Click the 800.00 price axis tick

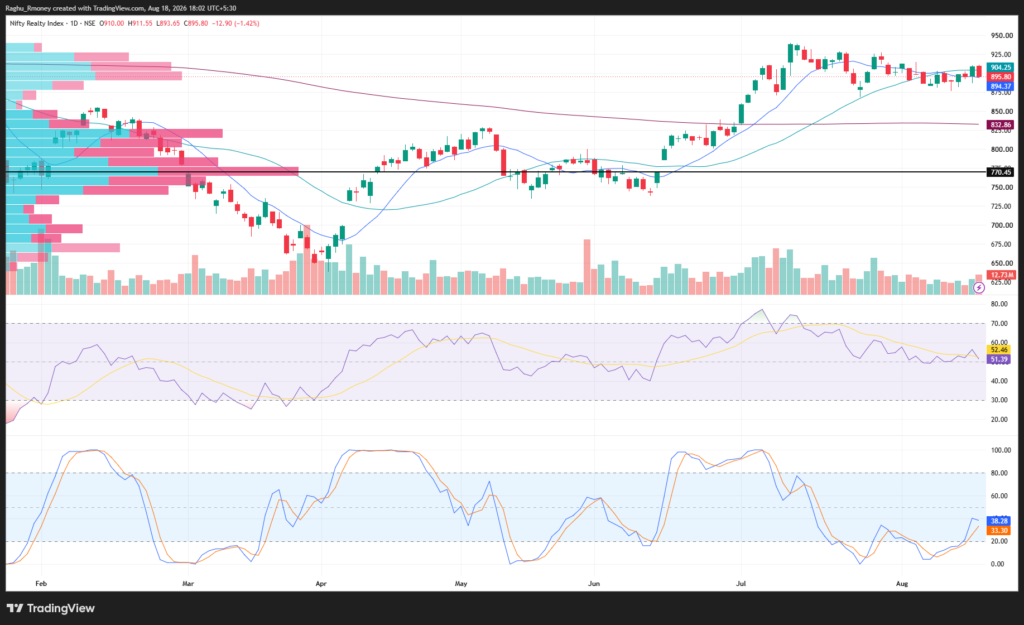(x=1002, y=150)
